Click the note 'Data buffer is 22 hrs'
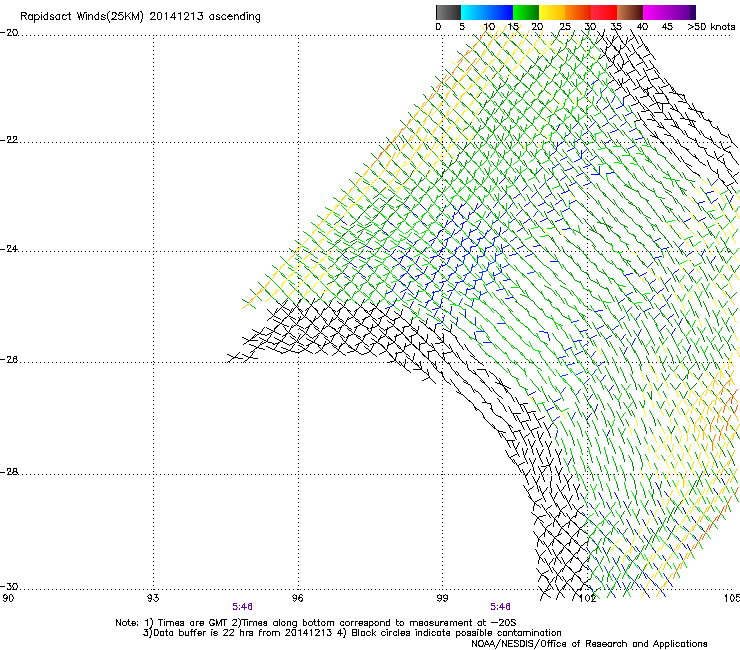Image resolution: width=740 pixels, height=650 pixels. [x=206, y=633]
